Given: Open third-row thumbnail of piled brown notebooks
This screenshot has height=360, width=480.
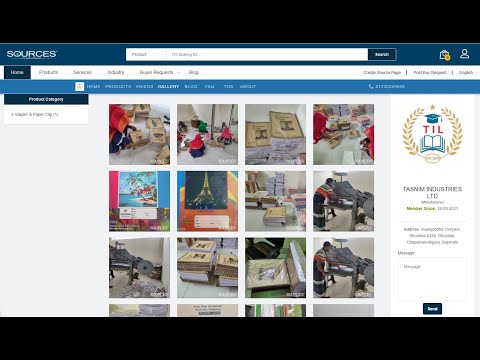Looking at the screenshot, I should pyautogui.click(x=207, y=268).
